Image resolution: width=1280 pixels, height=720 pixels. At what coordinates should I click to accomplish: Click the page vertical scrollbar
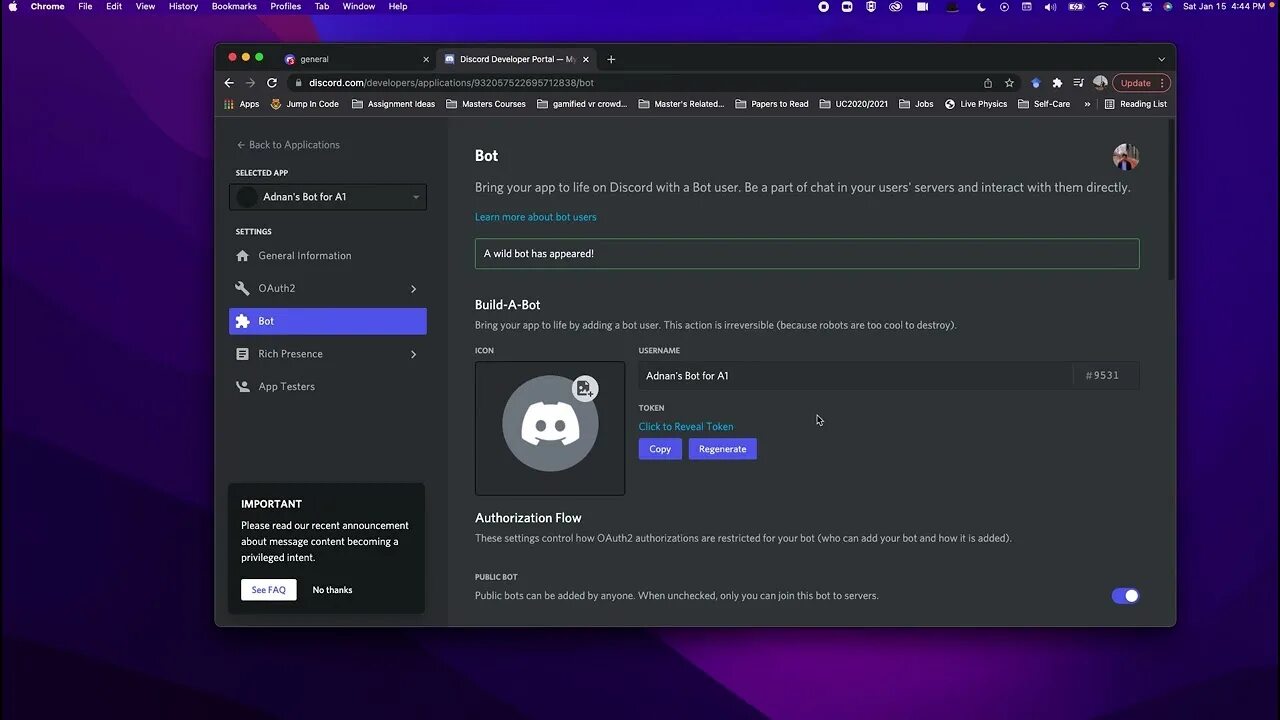pyautogui.click(x=1171, y=200)
